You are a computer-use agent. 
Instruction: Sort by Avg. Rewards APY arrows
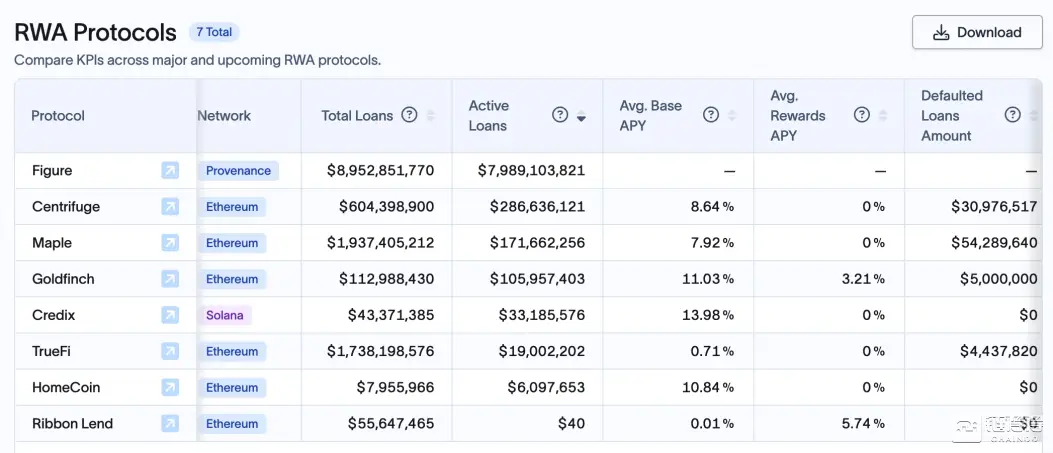pos(883,116)
